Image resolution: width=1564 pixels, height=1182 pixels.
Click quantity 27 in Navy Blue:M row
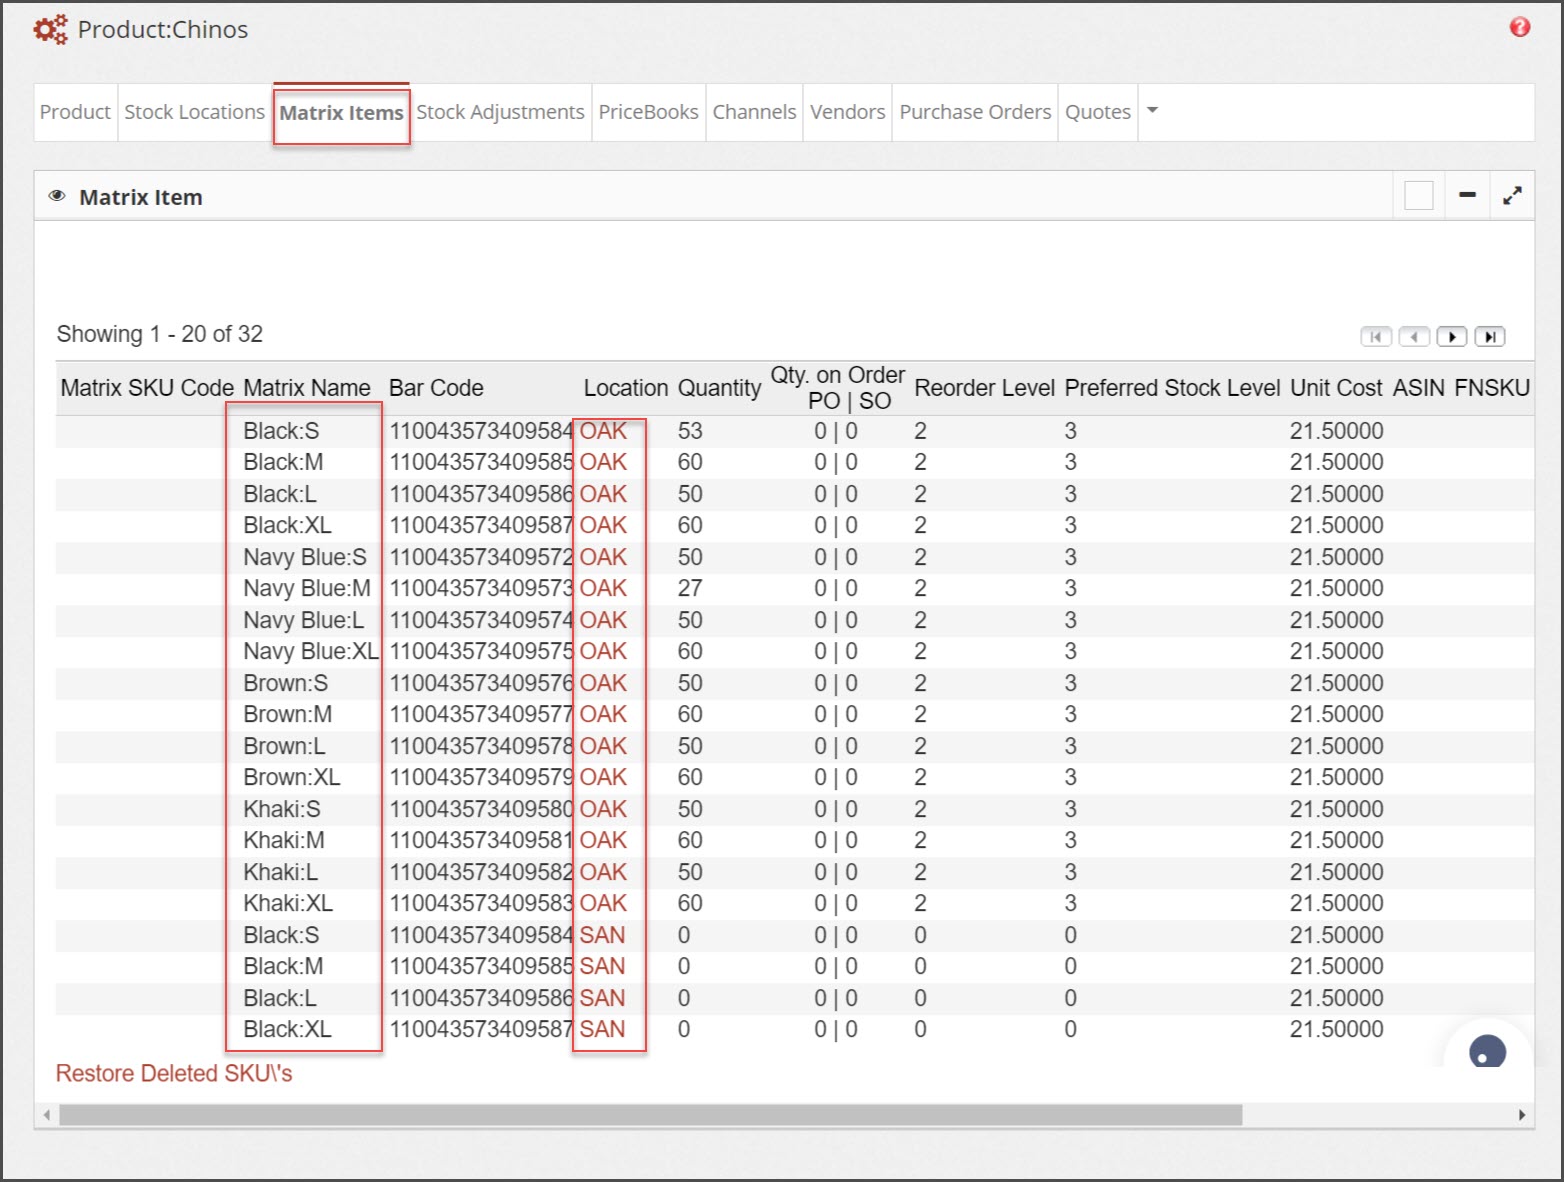[x=690, y=588]
